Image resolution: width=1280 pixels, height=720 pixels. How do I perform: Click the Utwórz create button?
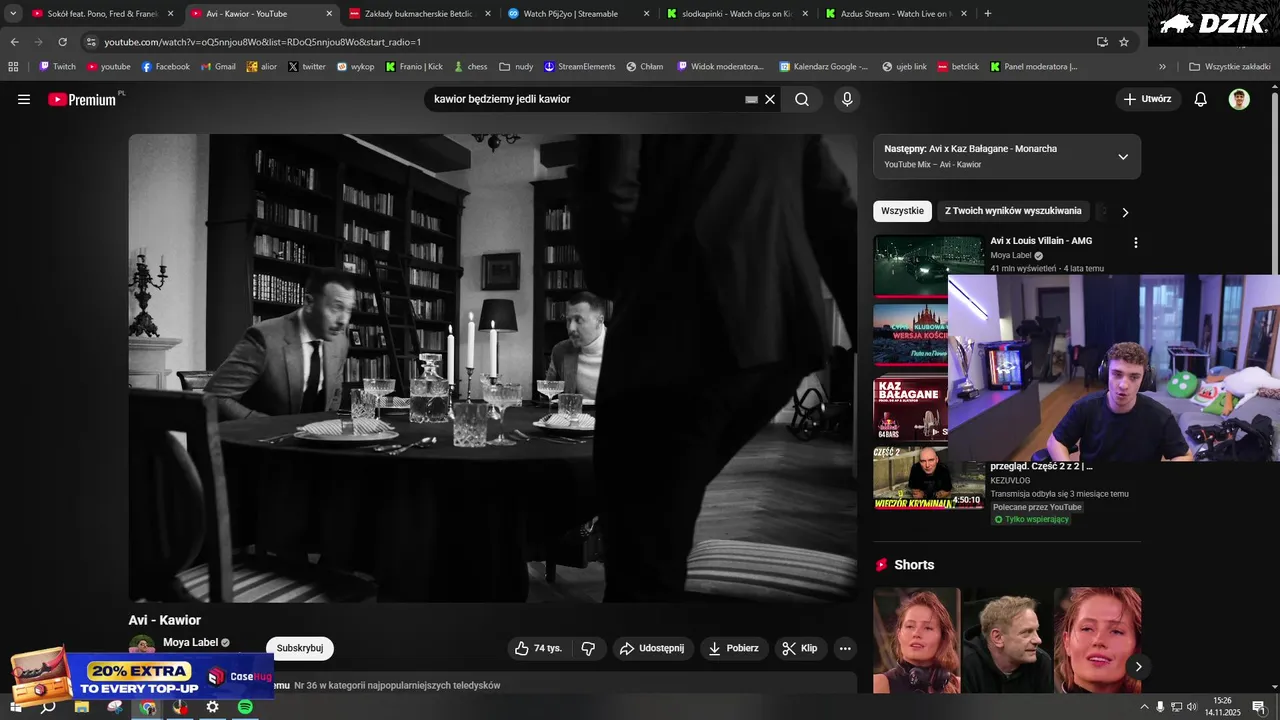[x=1148, y=99]
